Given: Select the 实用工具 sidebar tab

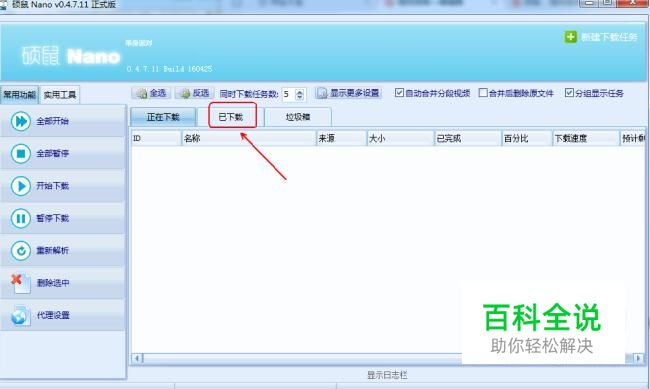Looking at the screenshot, I should click(x=60, y=95).
